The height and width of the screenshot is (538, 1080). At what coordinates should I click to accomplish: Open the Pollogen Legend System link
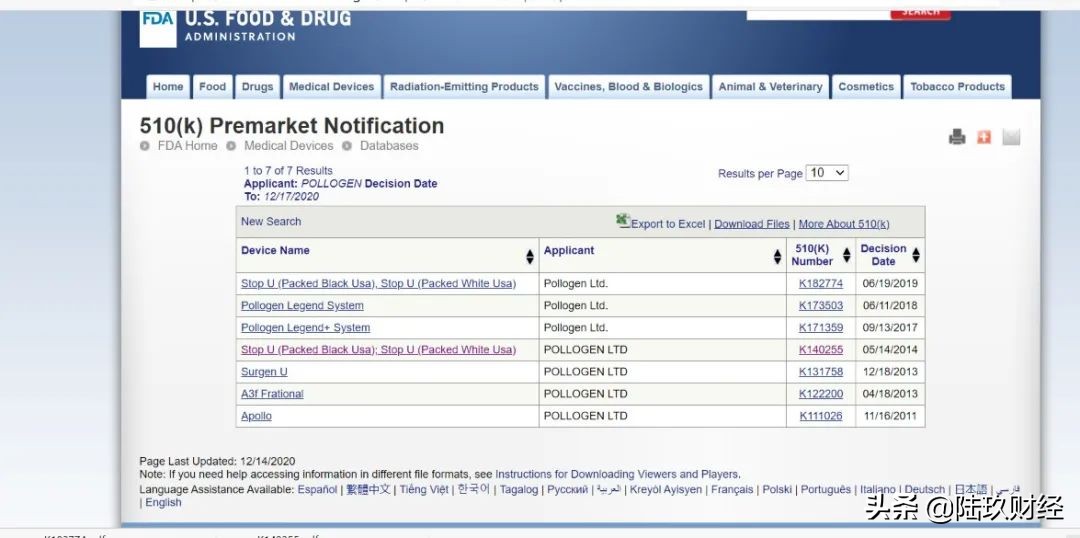tap(302, 306)
